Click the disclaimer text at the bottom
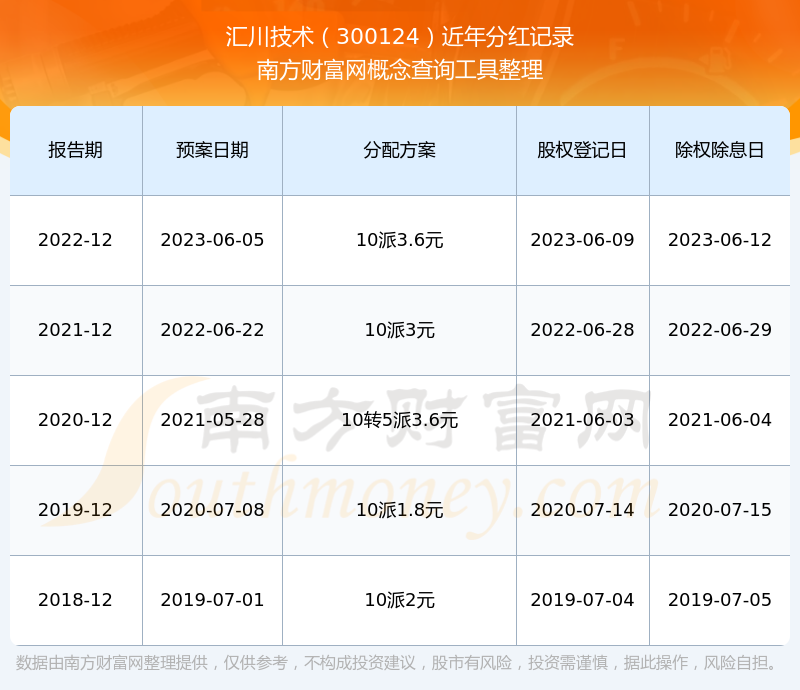 pyautogui.click(x=397, y=663)
